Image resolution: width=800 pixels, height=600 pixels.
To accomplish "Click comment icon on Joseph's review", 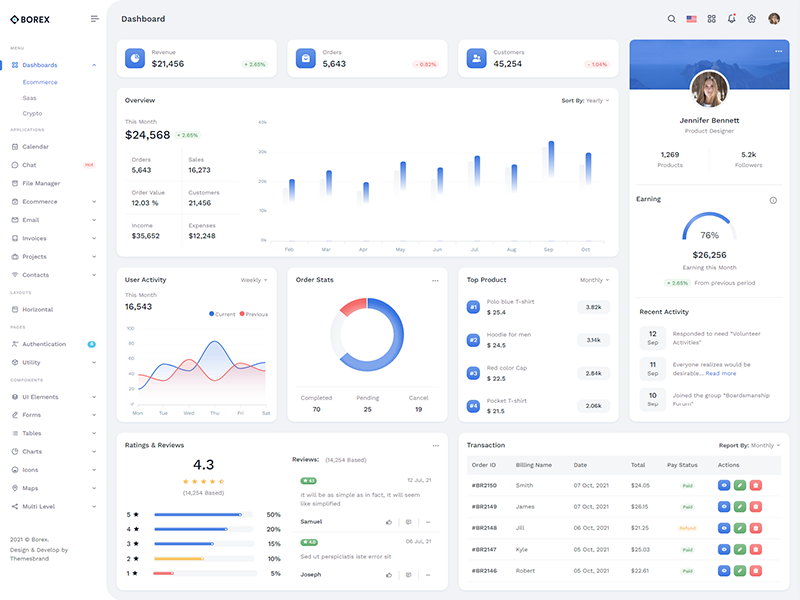I will pos(408,575).
